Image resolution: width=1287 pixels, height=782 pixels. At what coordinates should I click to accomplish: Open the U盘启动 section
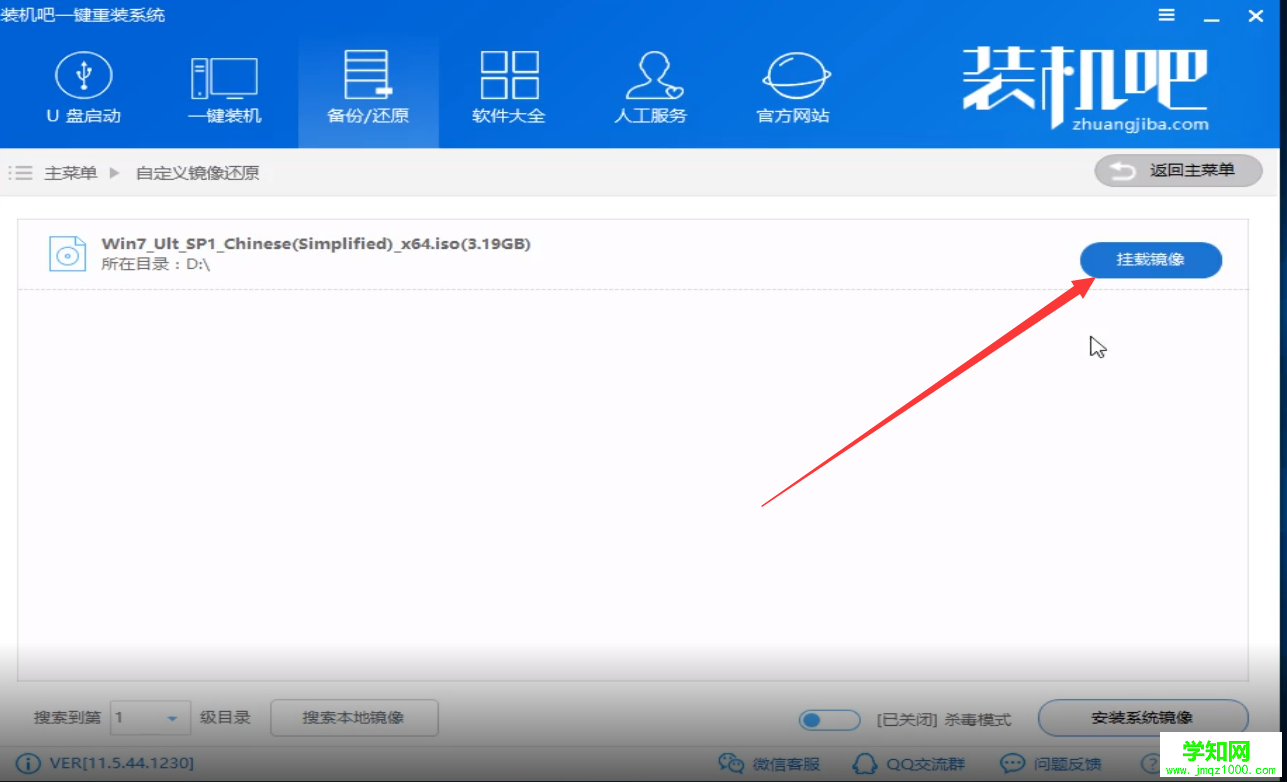coord(83,90)
